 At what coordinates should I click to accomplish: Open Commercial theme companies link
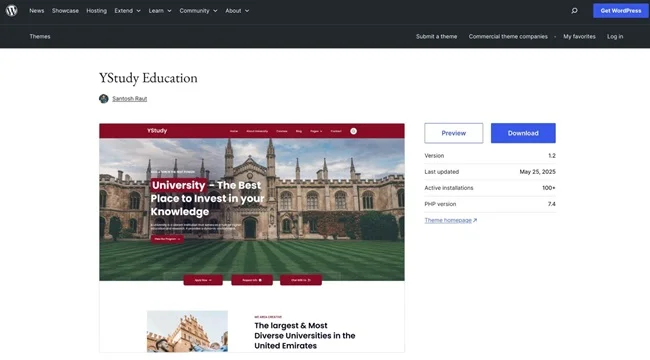point(508,36)
